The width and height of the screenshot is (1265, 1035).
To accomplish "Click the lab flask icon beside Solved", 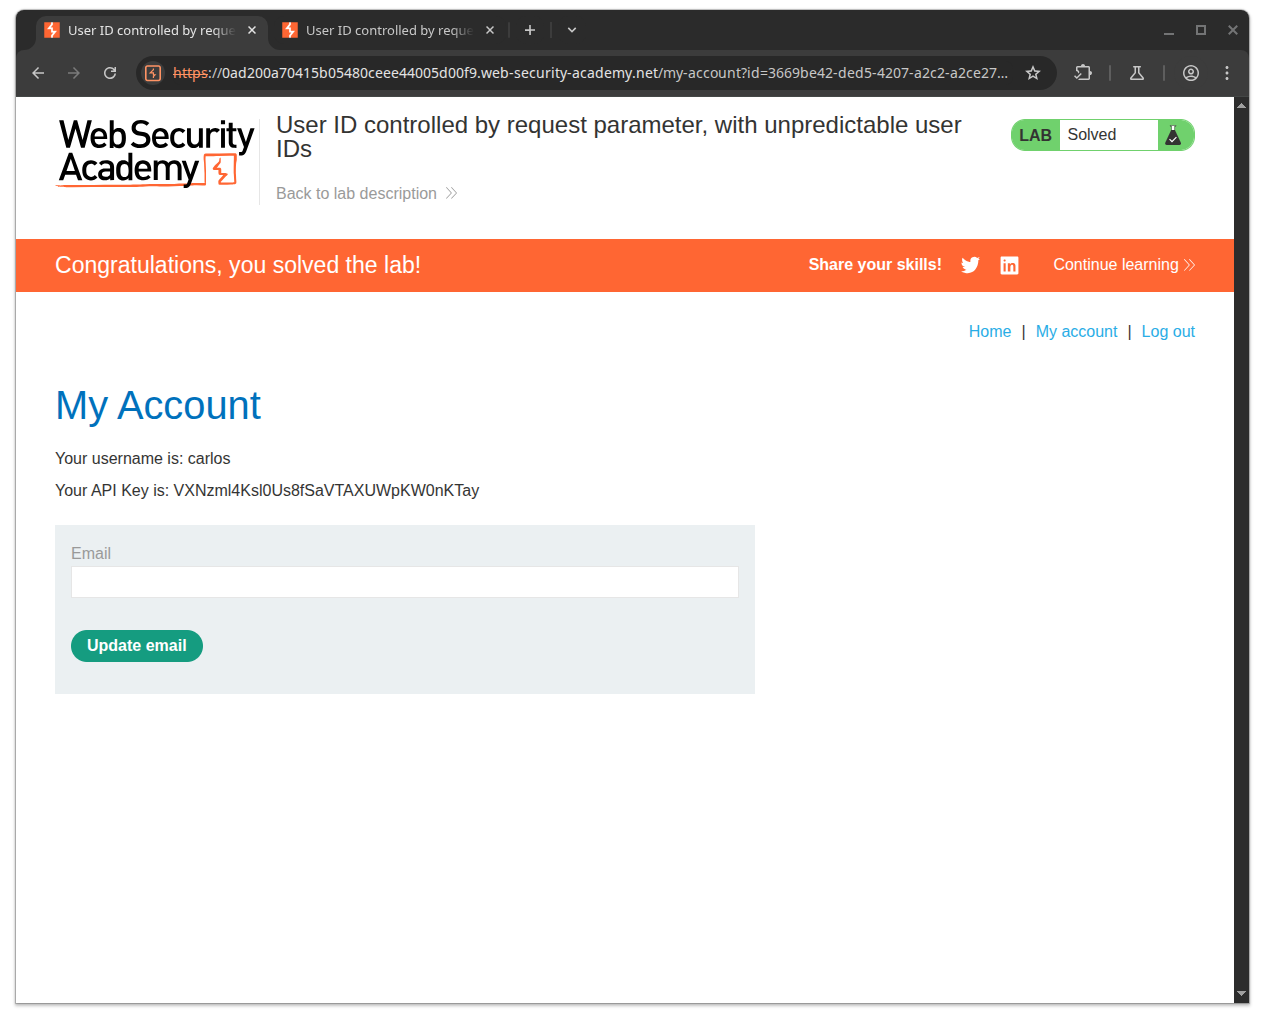I will click(1174, 135).
